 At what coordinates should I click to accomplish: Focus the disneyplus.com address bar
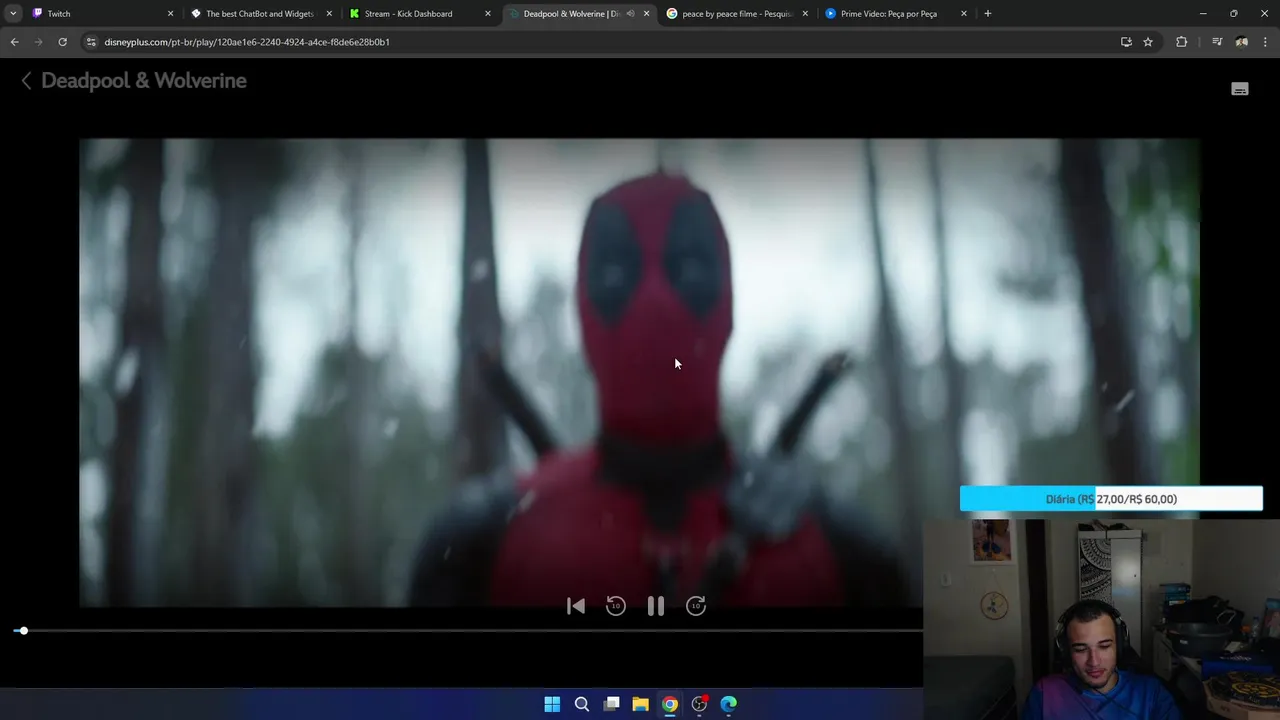(600, 42)
